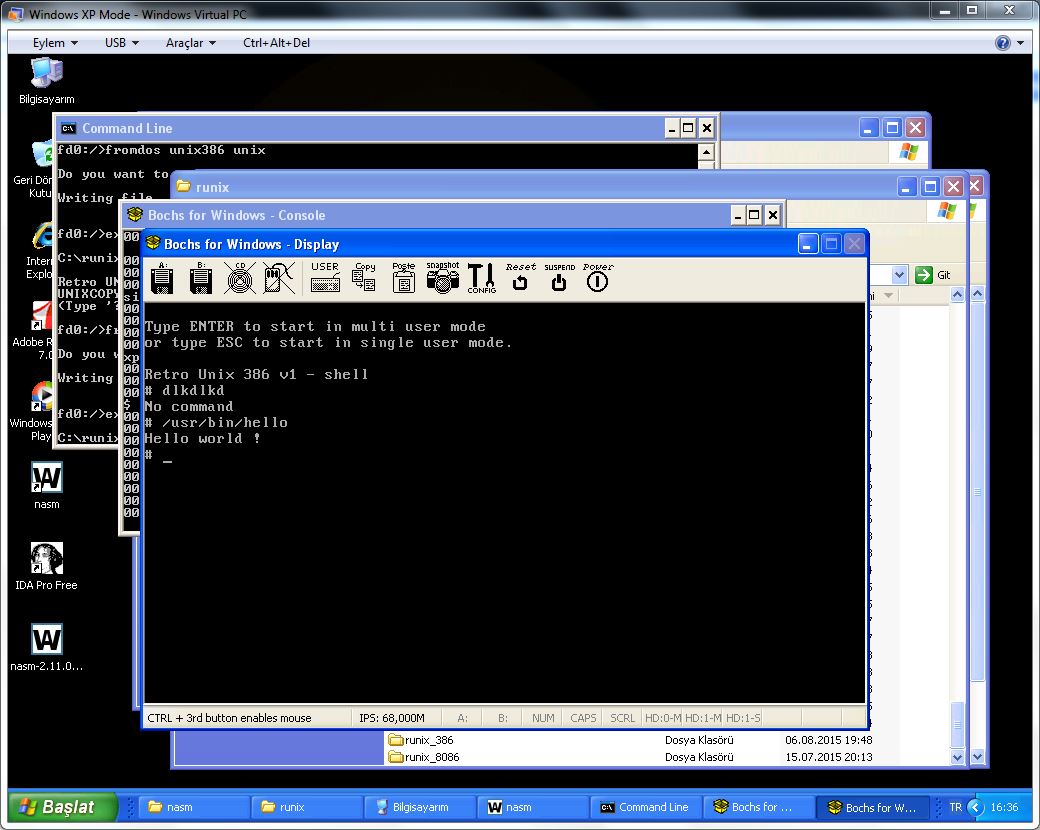The width and height of the screenshot is (1040, 830).
Task: Click the Bochs Display title bar icon
Action: tap(153, 243)
